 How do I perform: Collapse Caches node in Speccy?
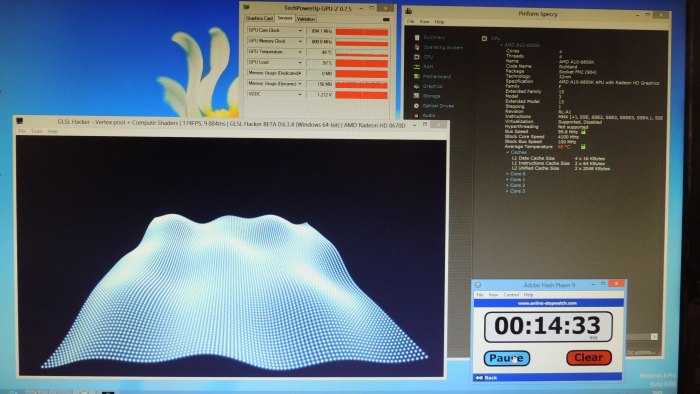click(x=508, y=153)
